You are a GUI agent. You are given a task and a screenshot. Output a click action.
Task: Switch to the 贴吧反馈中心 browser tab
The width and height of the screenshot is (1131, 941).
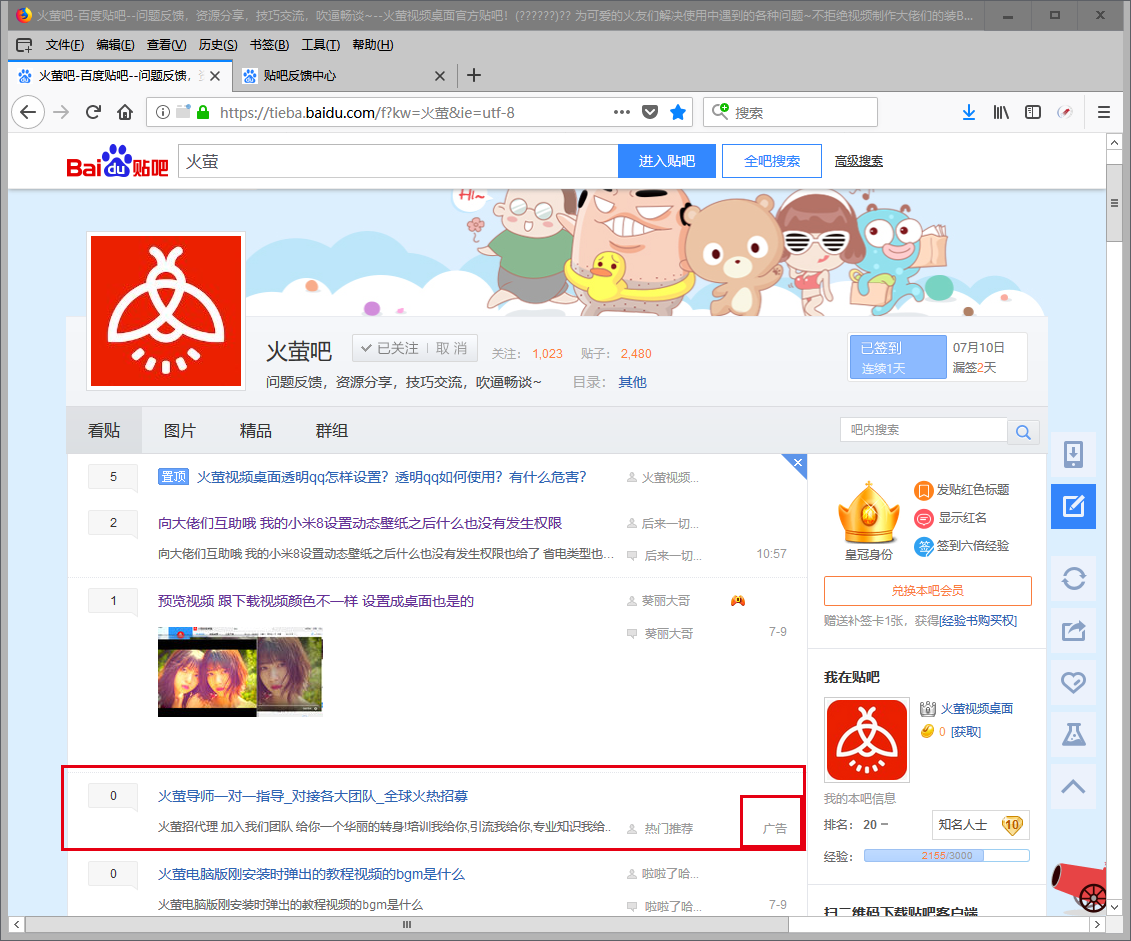point(345,76)
